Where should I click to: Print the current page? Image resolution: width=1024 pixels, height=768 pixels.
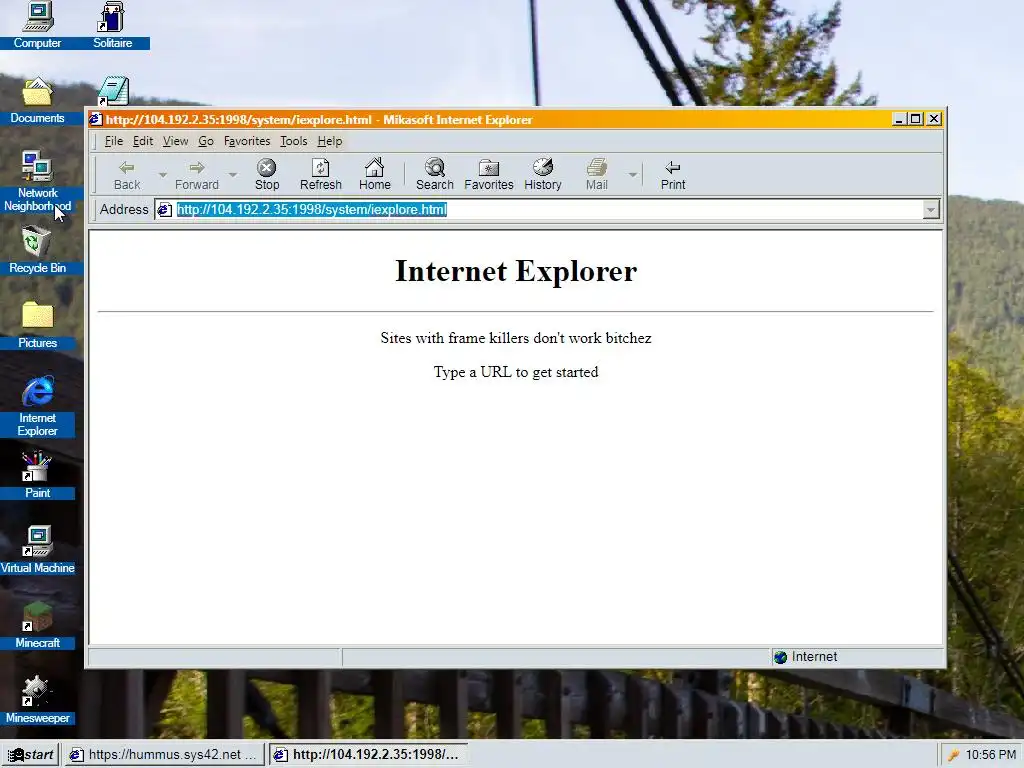673,175
